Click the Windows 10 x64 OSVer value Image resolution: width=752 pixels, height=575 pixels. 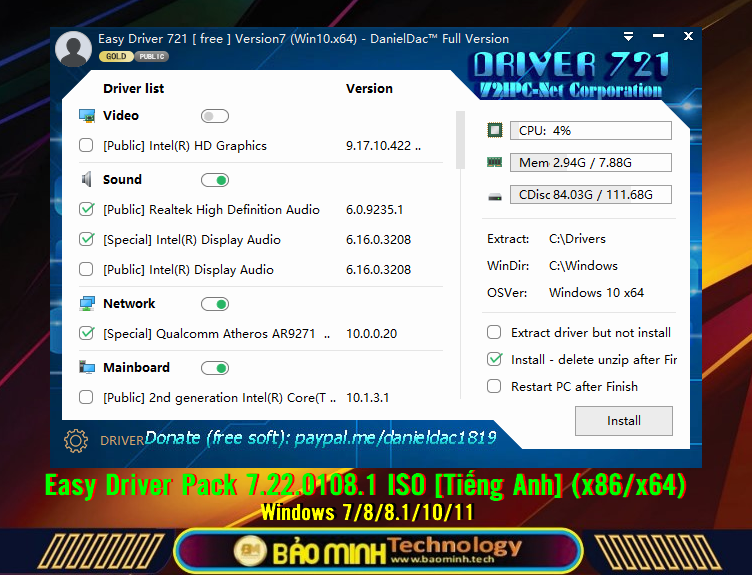tap(596, 293)
